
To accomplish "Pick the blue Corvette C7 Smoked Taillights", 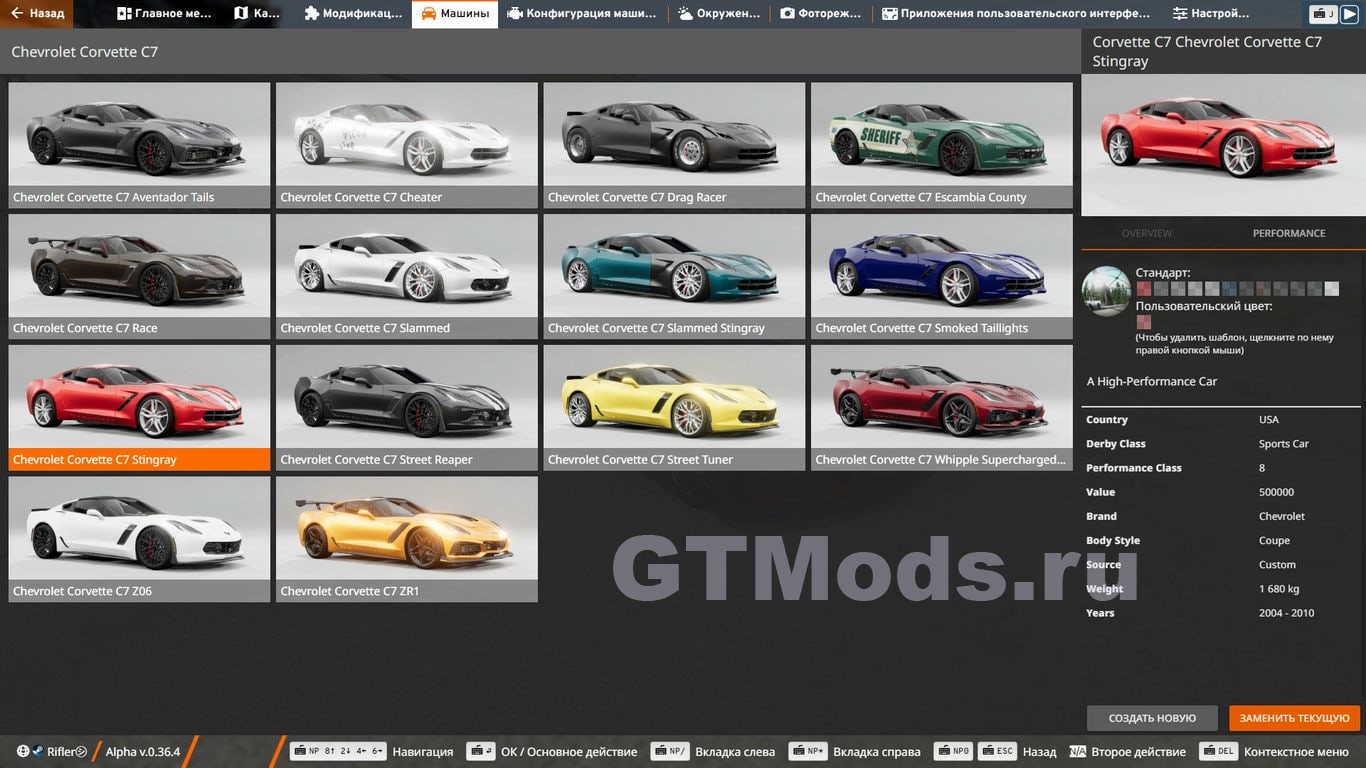I will (x=942, y=276).
